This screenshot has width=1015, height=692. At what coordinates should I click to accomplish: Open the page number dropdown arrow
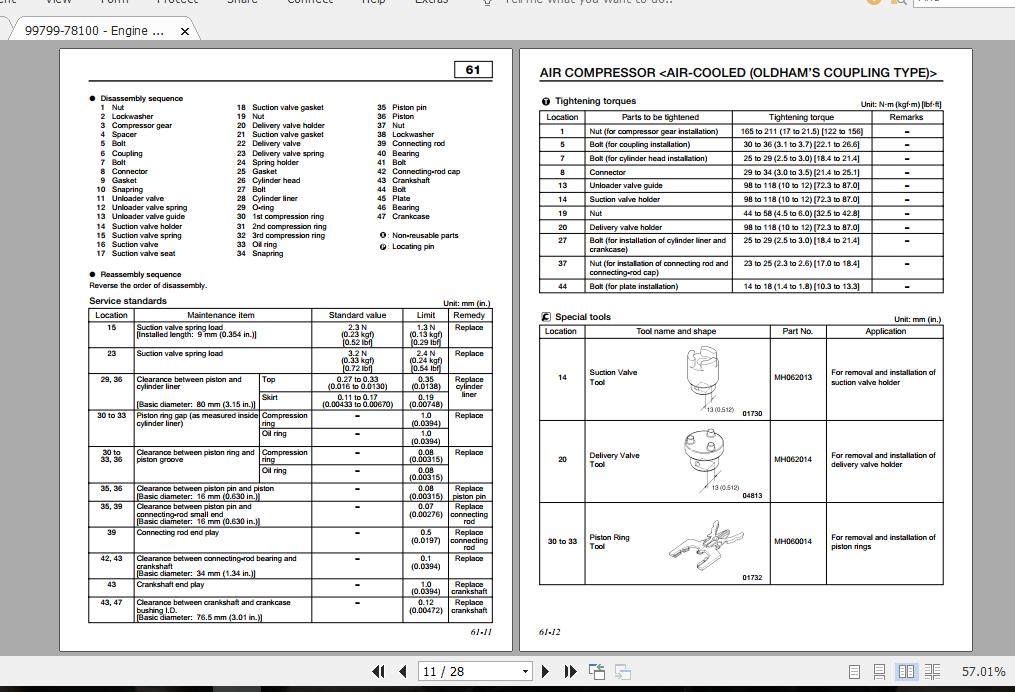tap(525, 671)
